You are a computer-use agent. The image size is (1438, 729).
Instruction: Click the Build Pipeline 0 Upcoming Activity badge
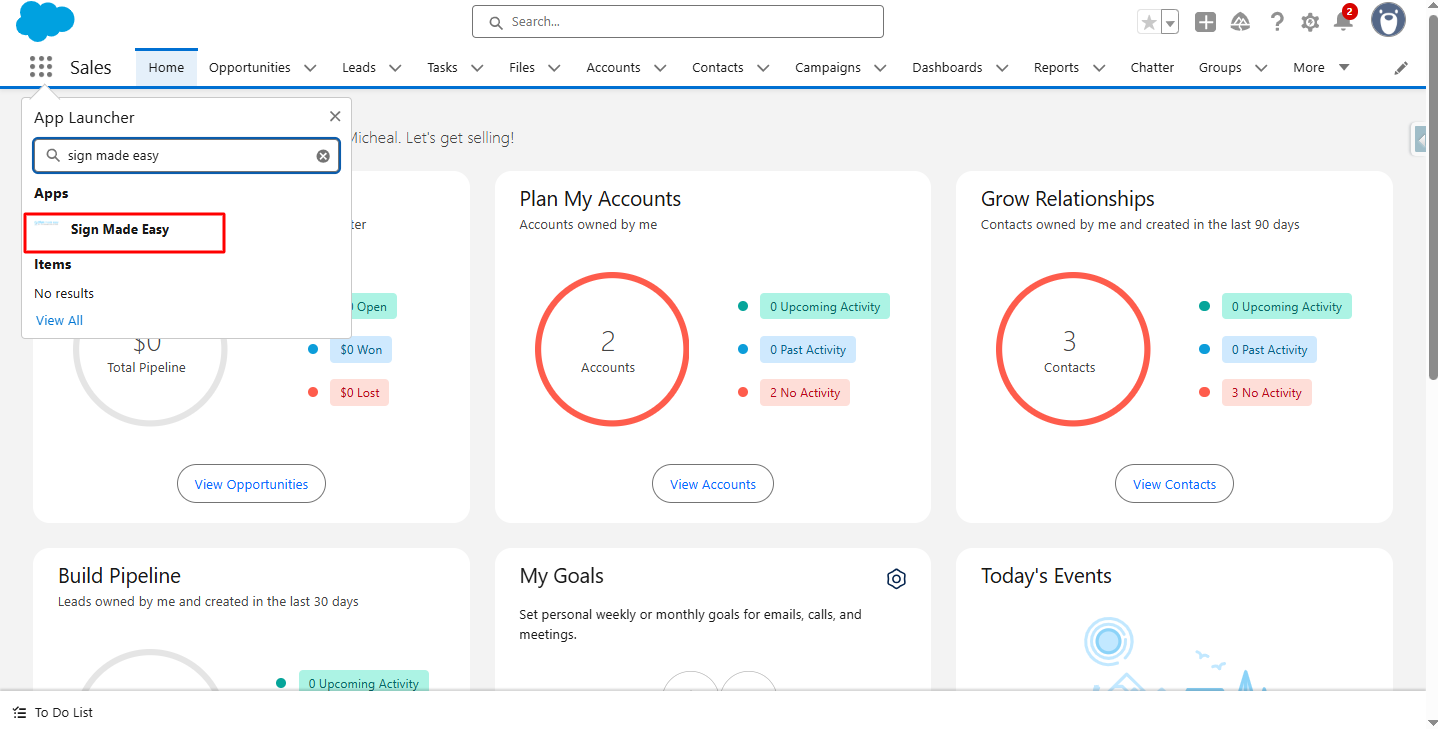click(364, 684)
